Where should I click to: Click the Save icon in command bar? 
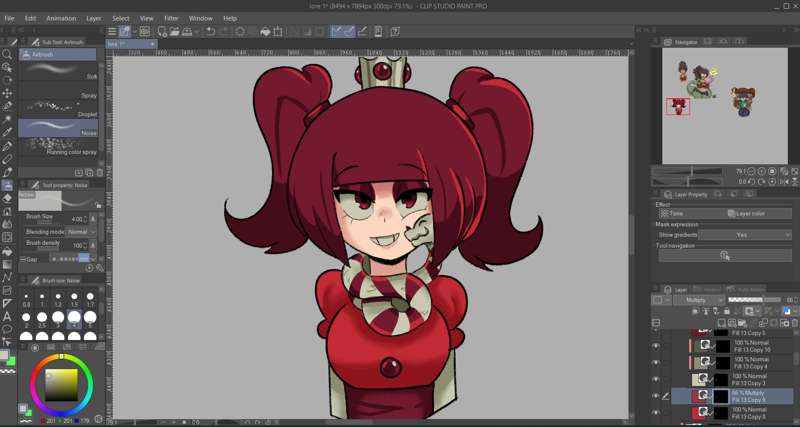pyautogui.click(x=187, y=32)
